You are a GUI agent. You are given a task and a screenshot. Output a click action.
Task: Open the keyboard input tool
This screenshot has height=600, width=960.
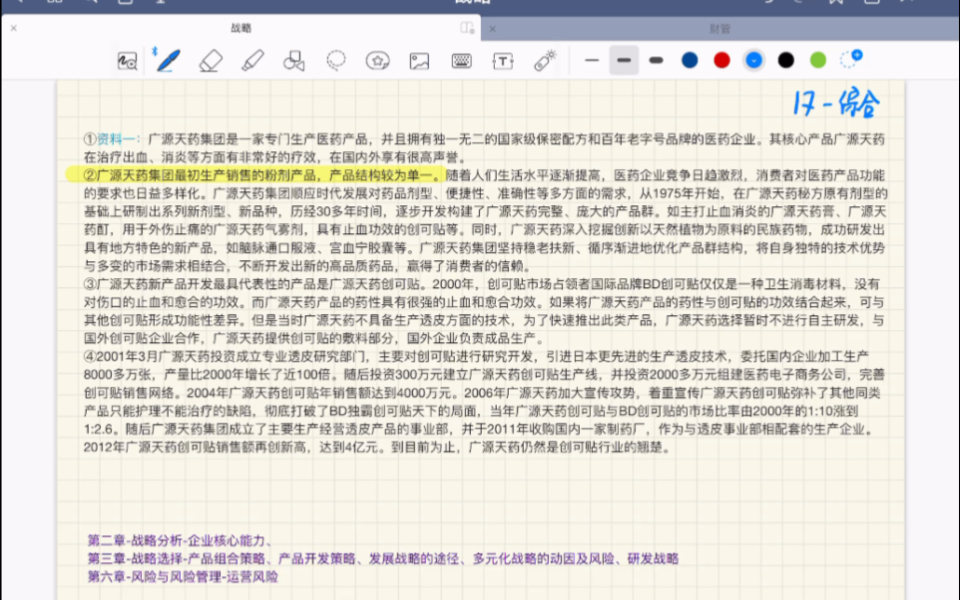(x=460, y=61)
